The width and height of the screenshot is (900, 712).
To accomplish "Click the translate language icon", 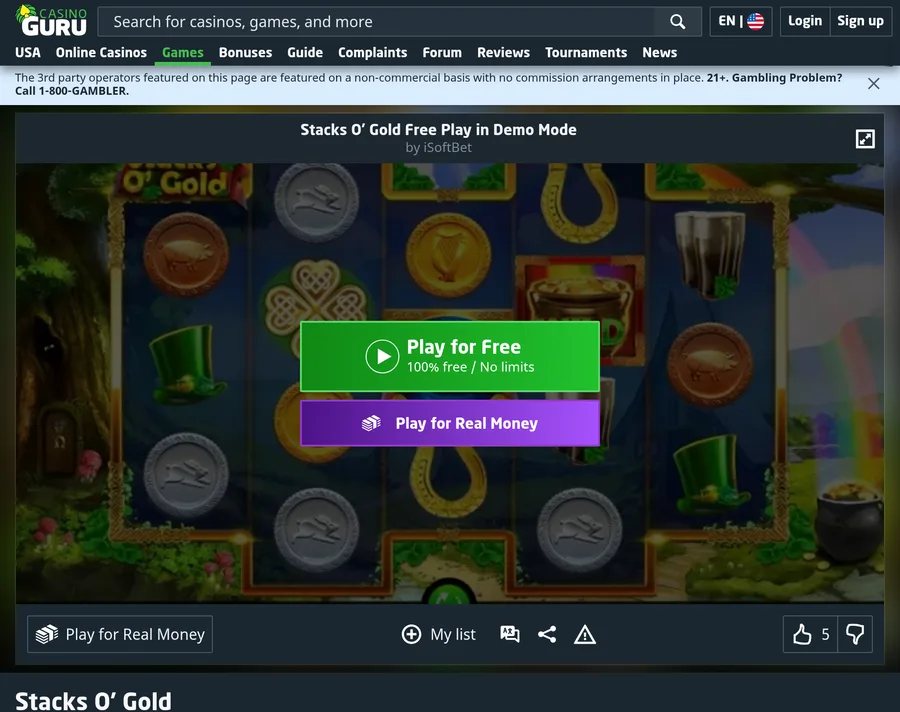I will 510,634.
